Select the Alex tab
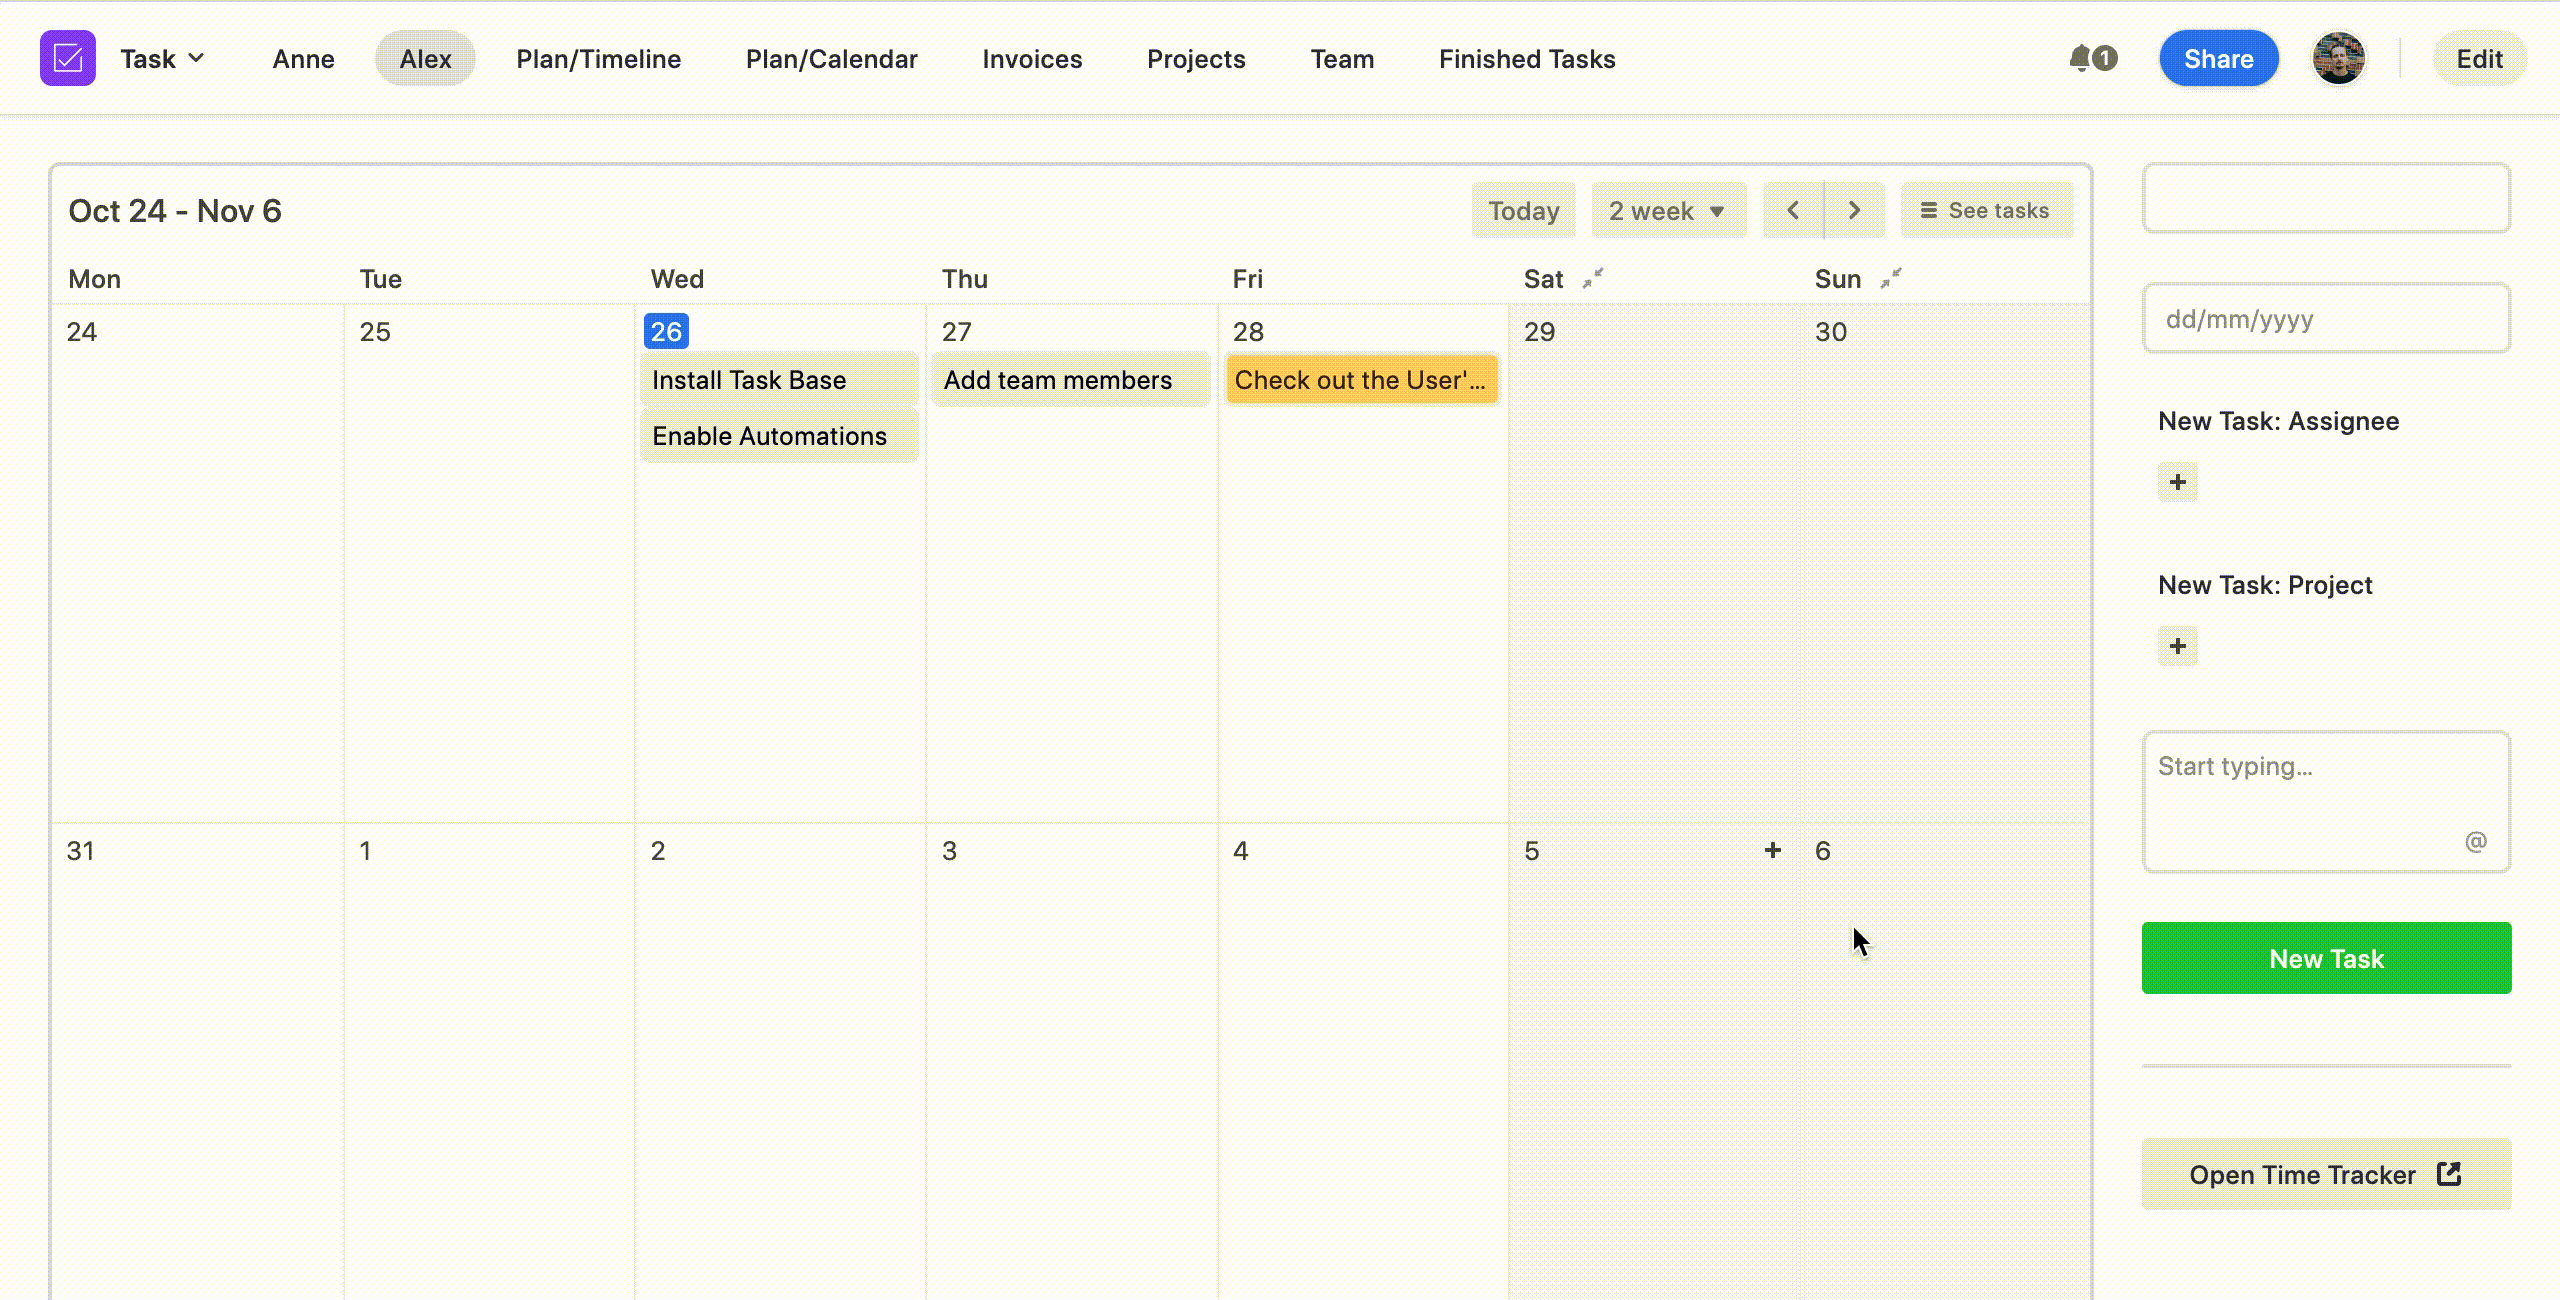 (425, 59)
